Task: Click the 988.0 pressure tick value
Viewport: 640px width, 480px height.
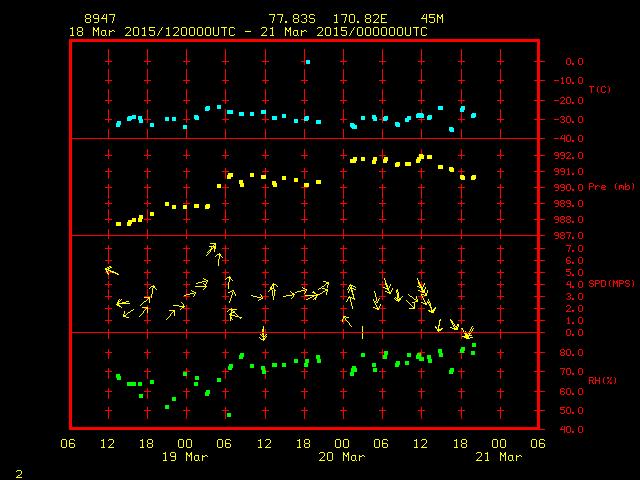Action: [569, 220]
